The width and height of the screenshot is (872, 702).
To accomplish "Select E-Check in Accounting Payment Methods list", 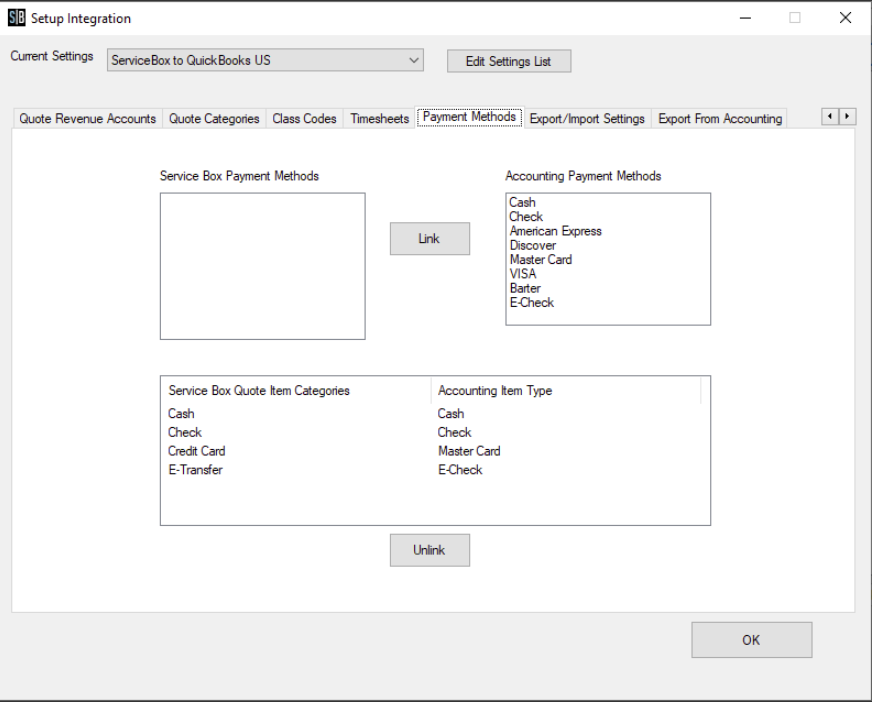I will coord(531,303).
